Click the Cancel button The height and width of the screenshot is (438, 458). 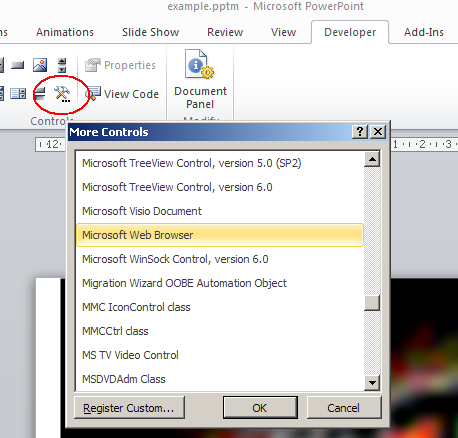[x=344, y=408]
